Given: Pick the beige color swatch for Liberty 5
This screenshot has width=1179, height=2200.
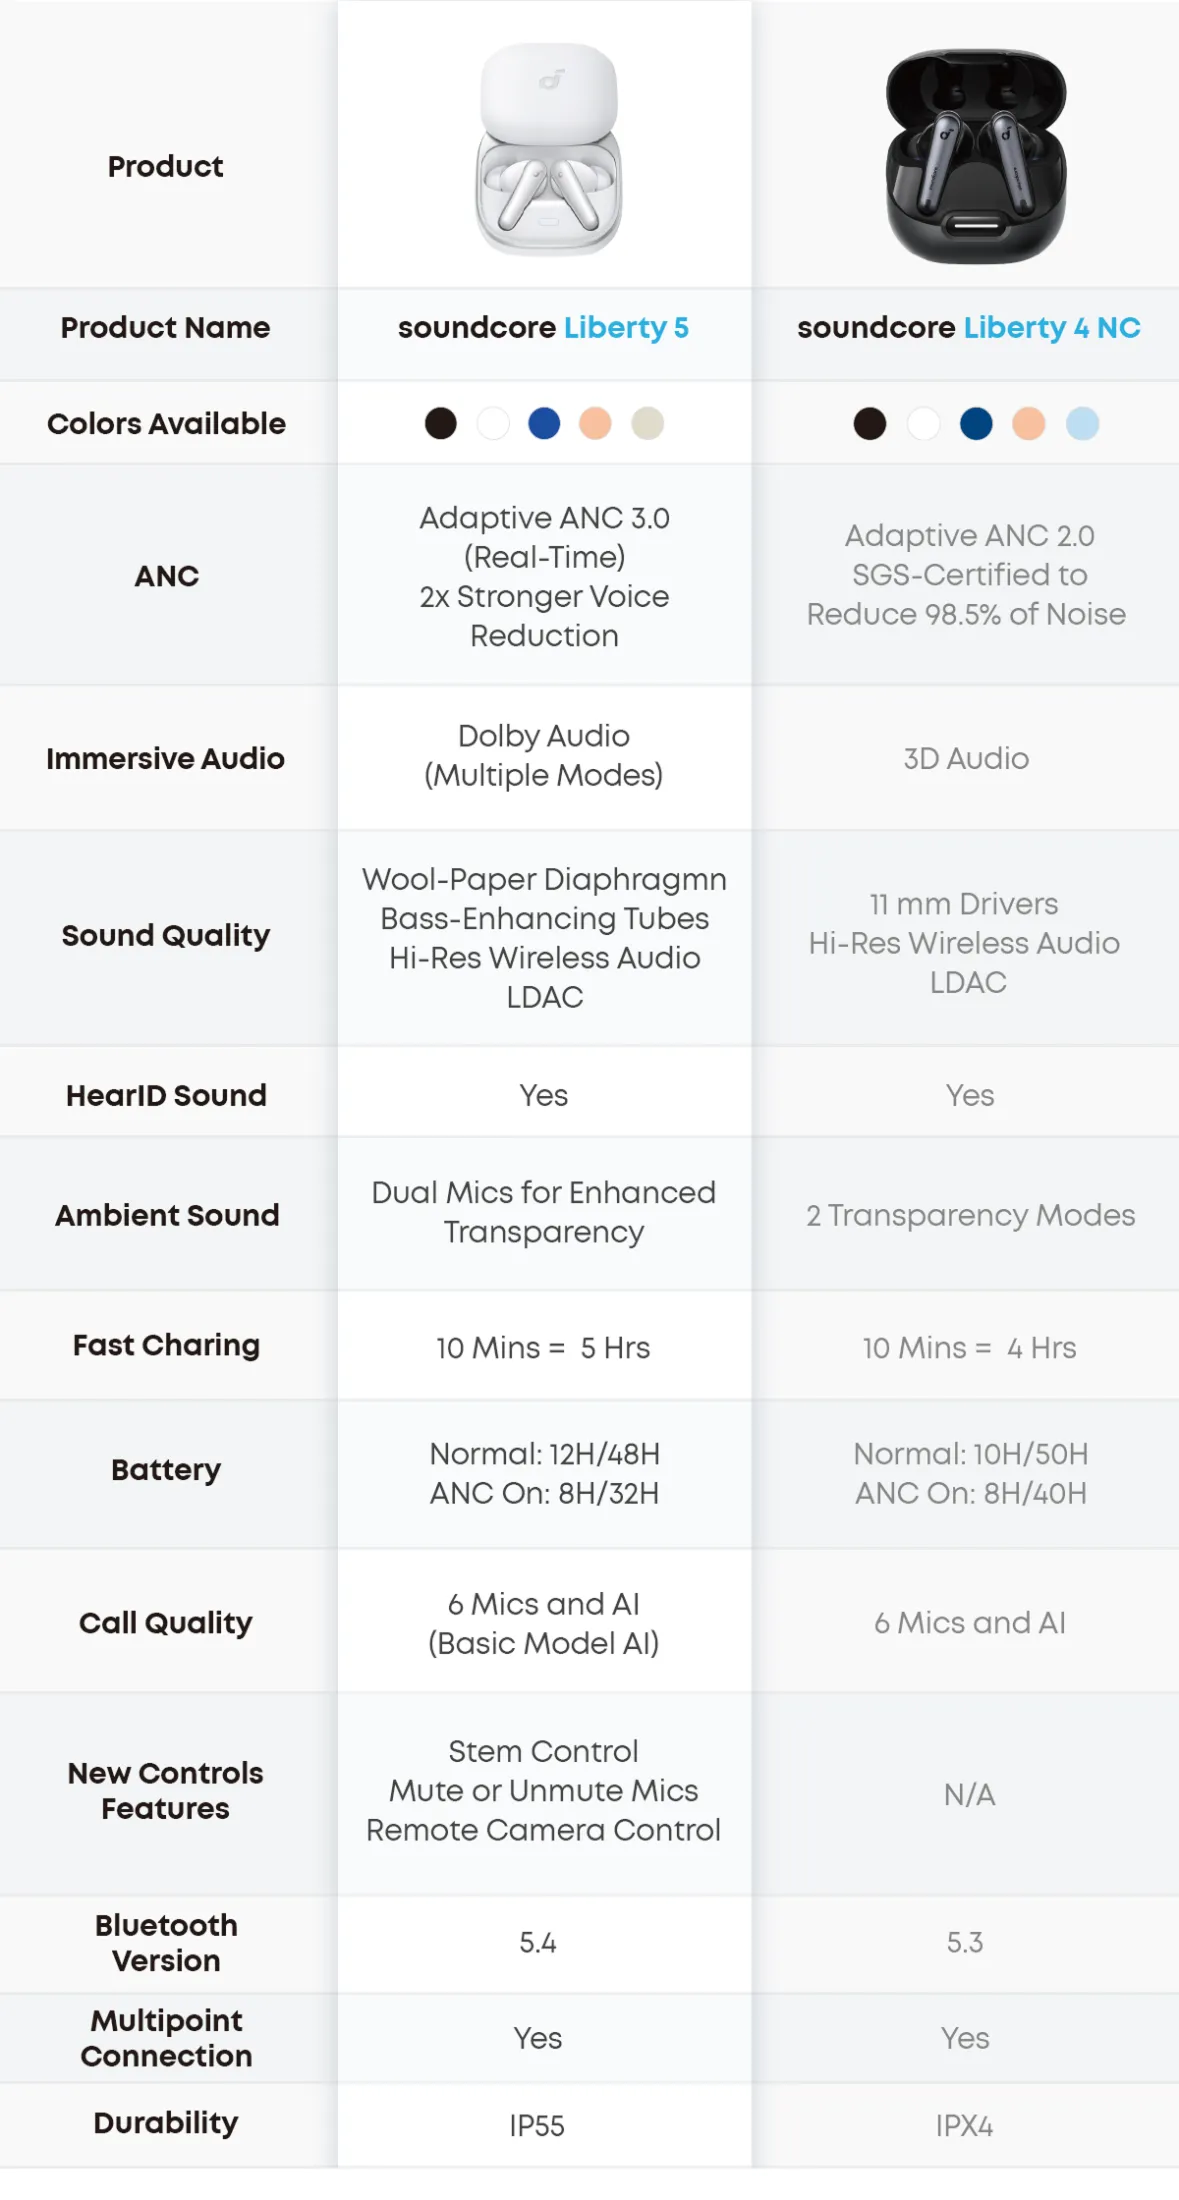Looking at the screenshot, I should 647,424.
